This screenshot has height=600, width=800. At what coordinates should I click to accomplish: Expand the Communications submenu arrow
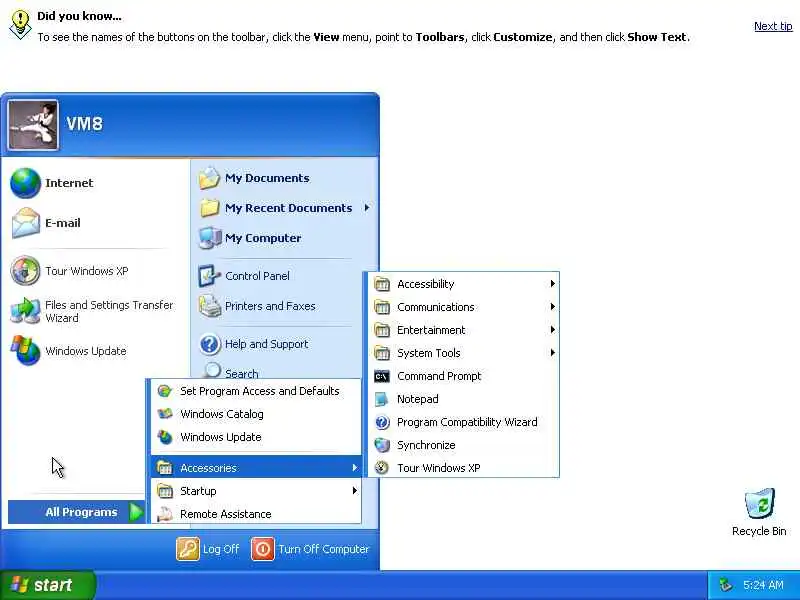click(x=553, y=307)
